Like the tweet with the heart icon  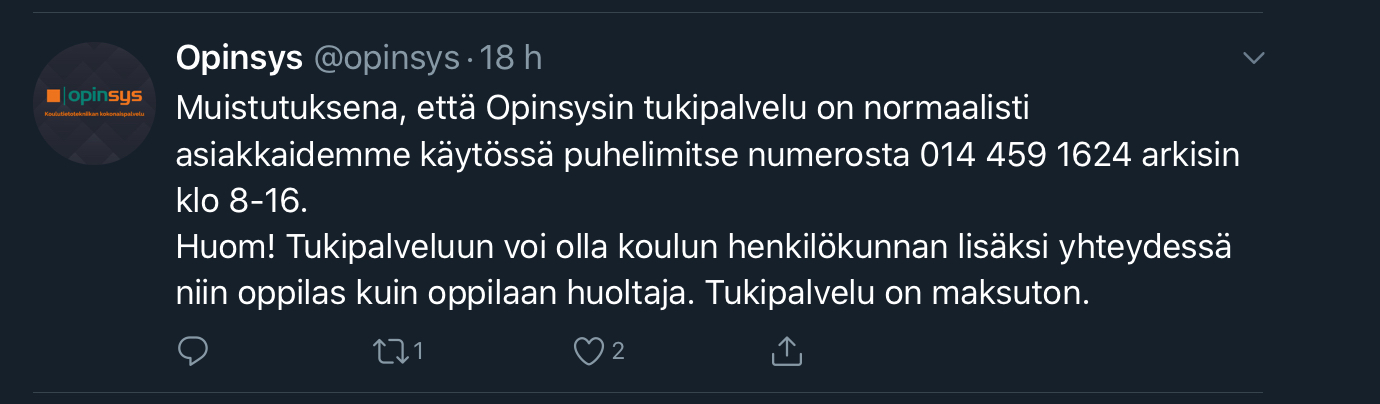click(591, 350)
